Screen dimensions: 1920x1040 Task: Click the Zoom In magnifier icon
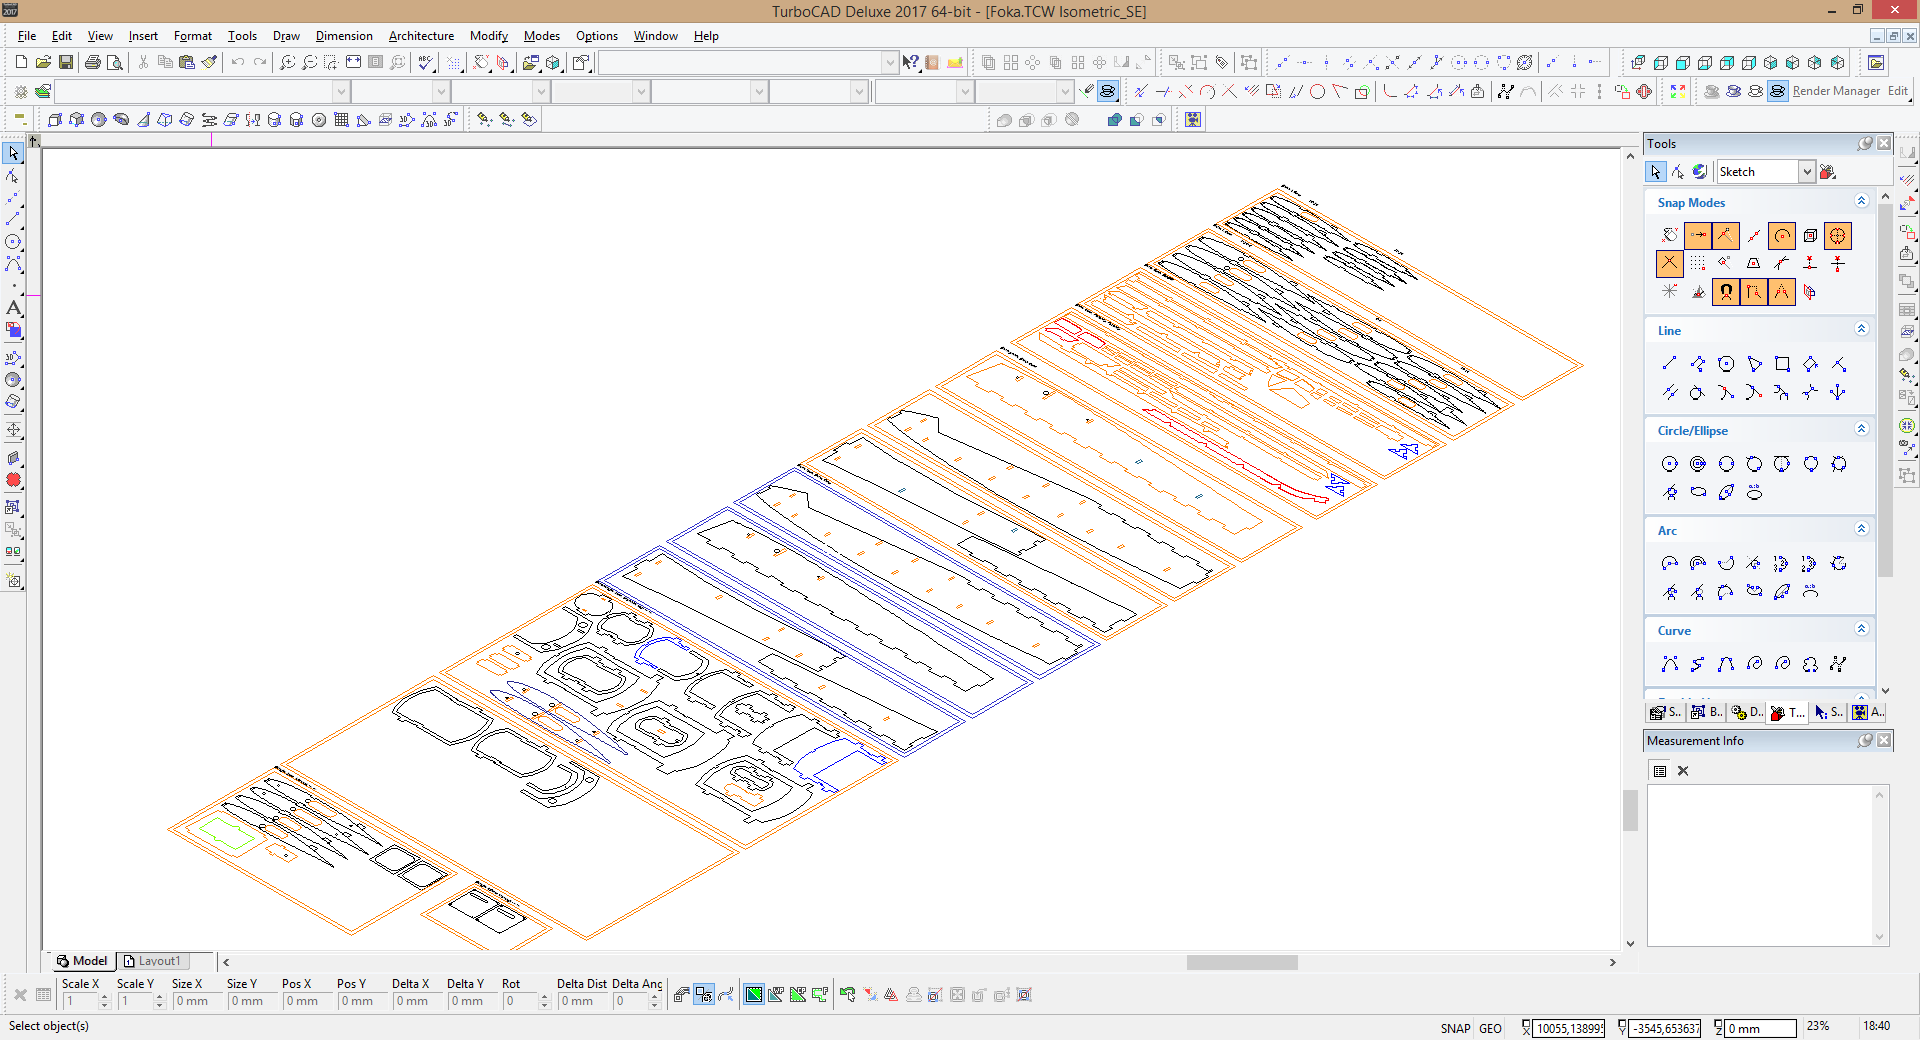pos(287,62)
